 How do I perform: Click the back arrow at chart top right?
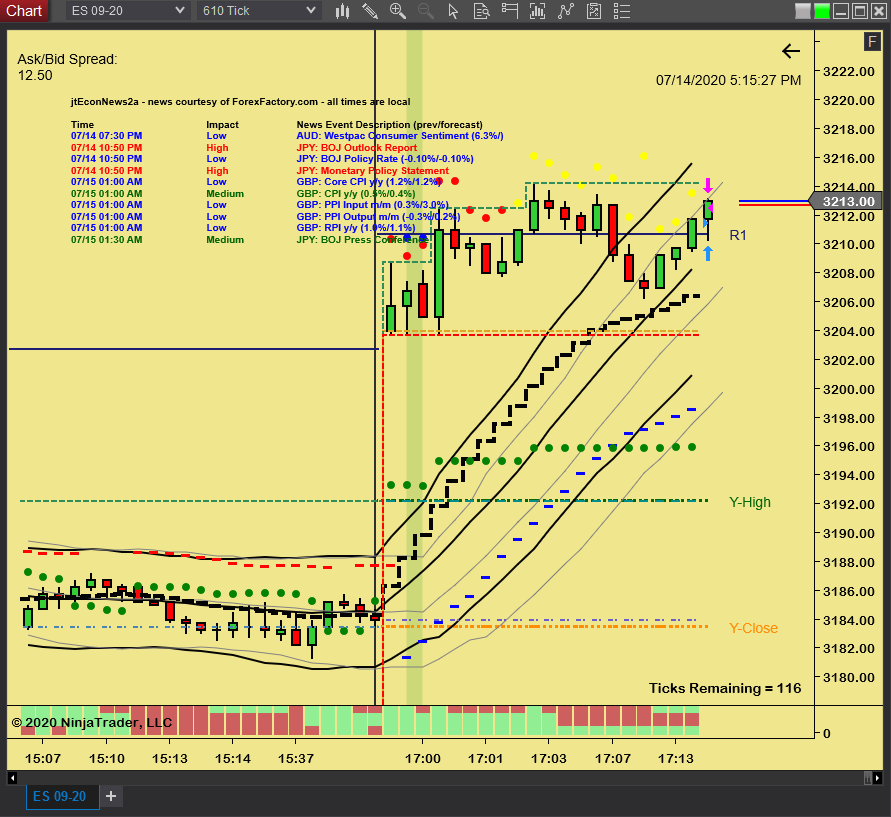click(x=790, y=51)
